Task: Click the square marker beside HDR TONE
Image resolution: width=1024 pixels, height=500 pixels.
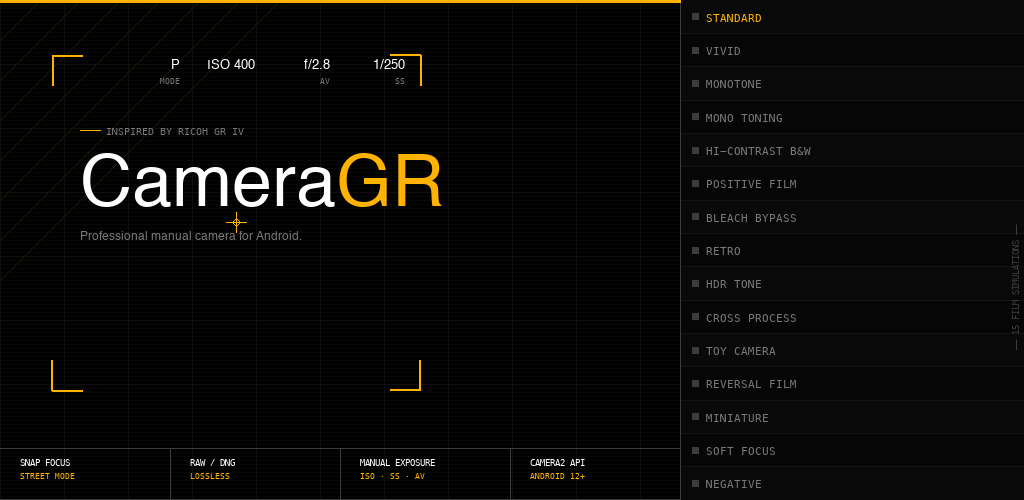Action: pyautogui.click(x=696, y=283)
